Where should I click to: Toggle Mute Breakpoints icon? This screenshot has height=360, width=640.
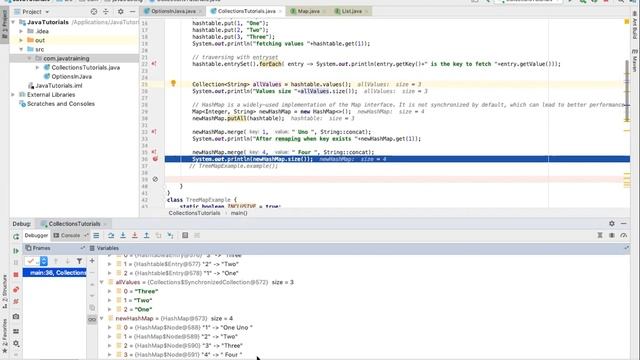(16, 302)
